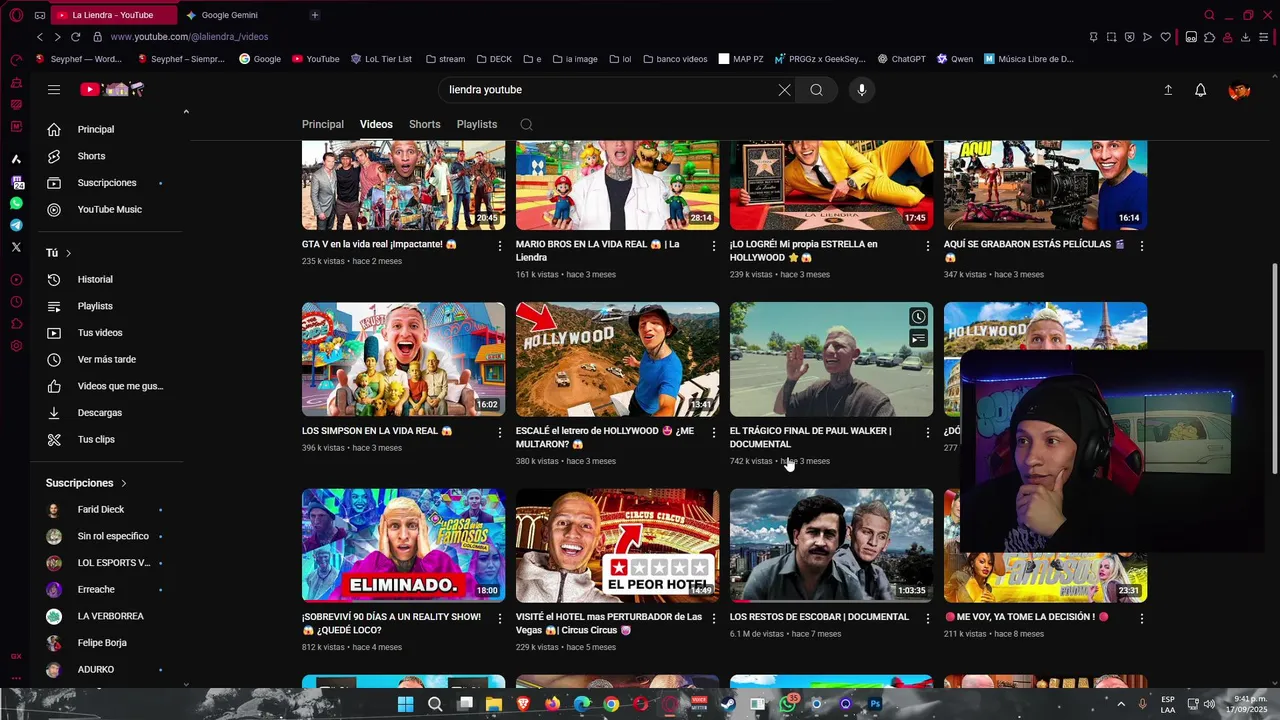The width and height of the screenshot is (1280, 720).
Task: Open the extensions cube icon
Action: (1209, 37)
